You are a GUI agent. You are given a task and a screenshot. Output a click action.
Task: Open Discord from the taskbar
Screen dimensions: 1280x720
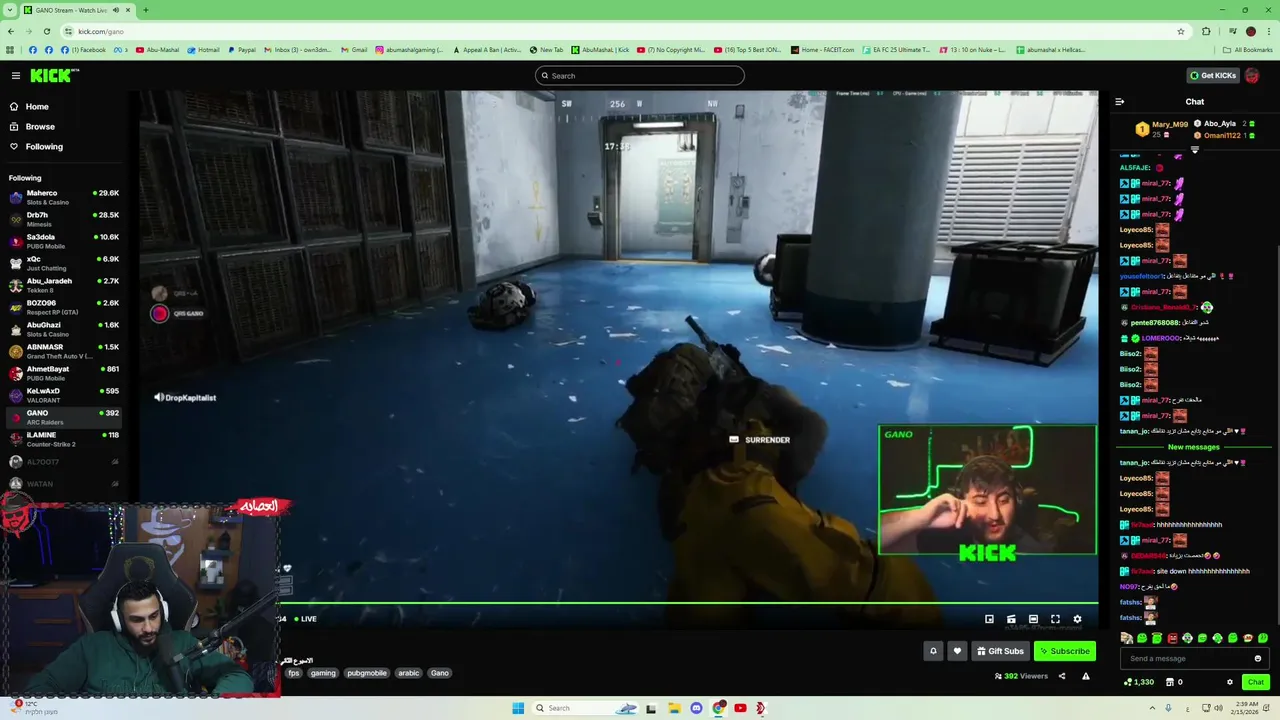[696, 708]
